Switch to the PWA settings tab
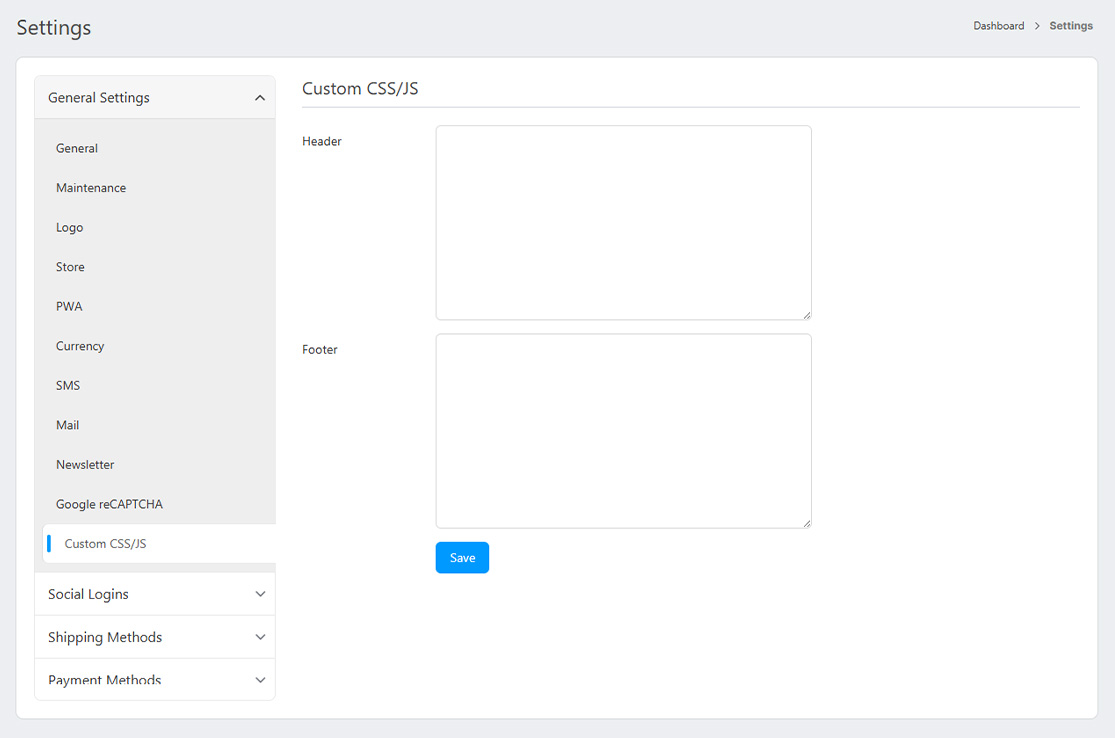The image size is (1115, 738). tap(69, 306)
